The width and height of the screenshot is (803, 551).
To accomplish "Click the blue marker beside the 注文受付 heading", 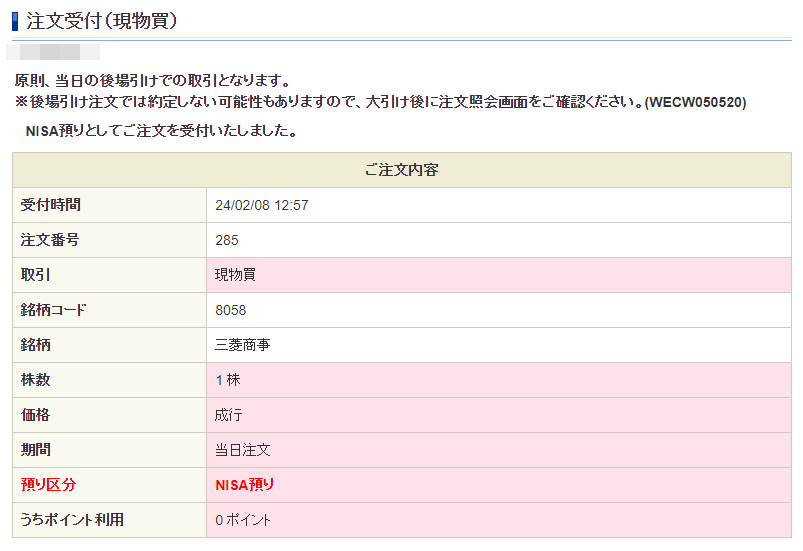I will tap(16, 21).
